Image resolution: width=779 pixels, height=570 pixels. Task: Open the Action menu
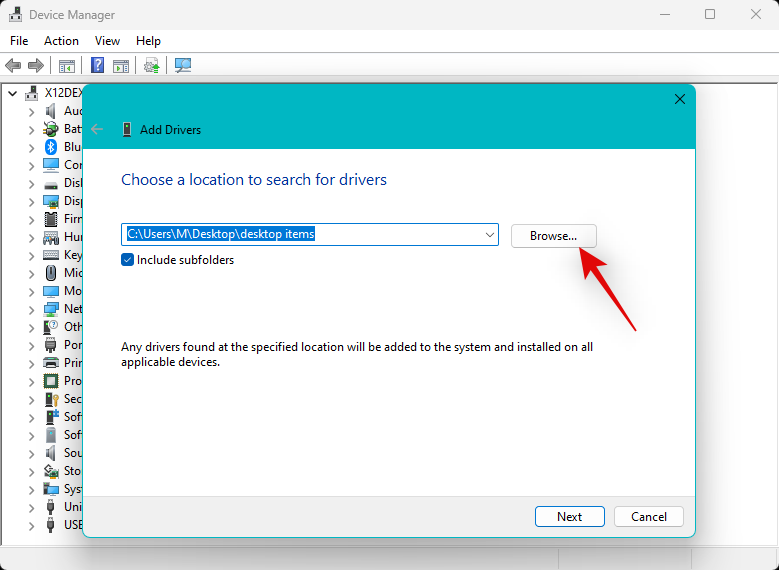coord(61,41)
